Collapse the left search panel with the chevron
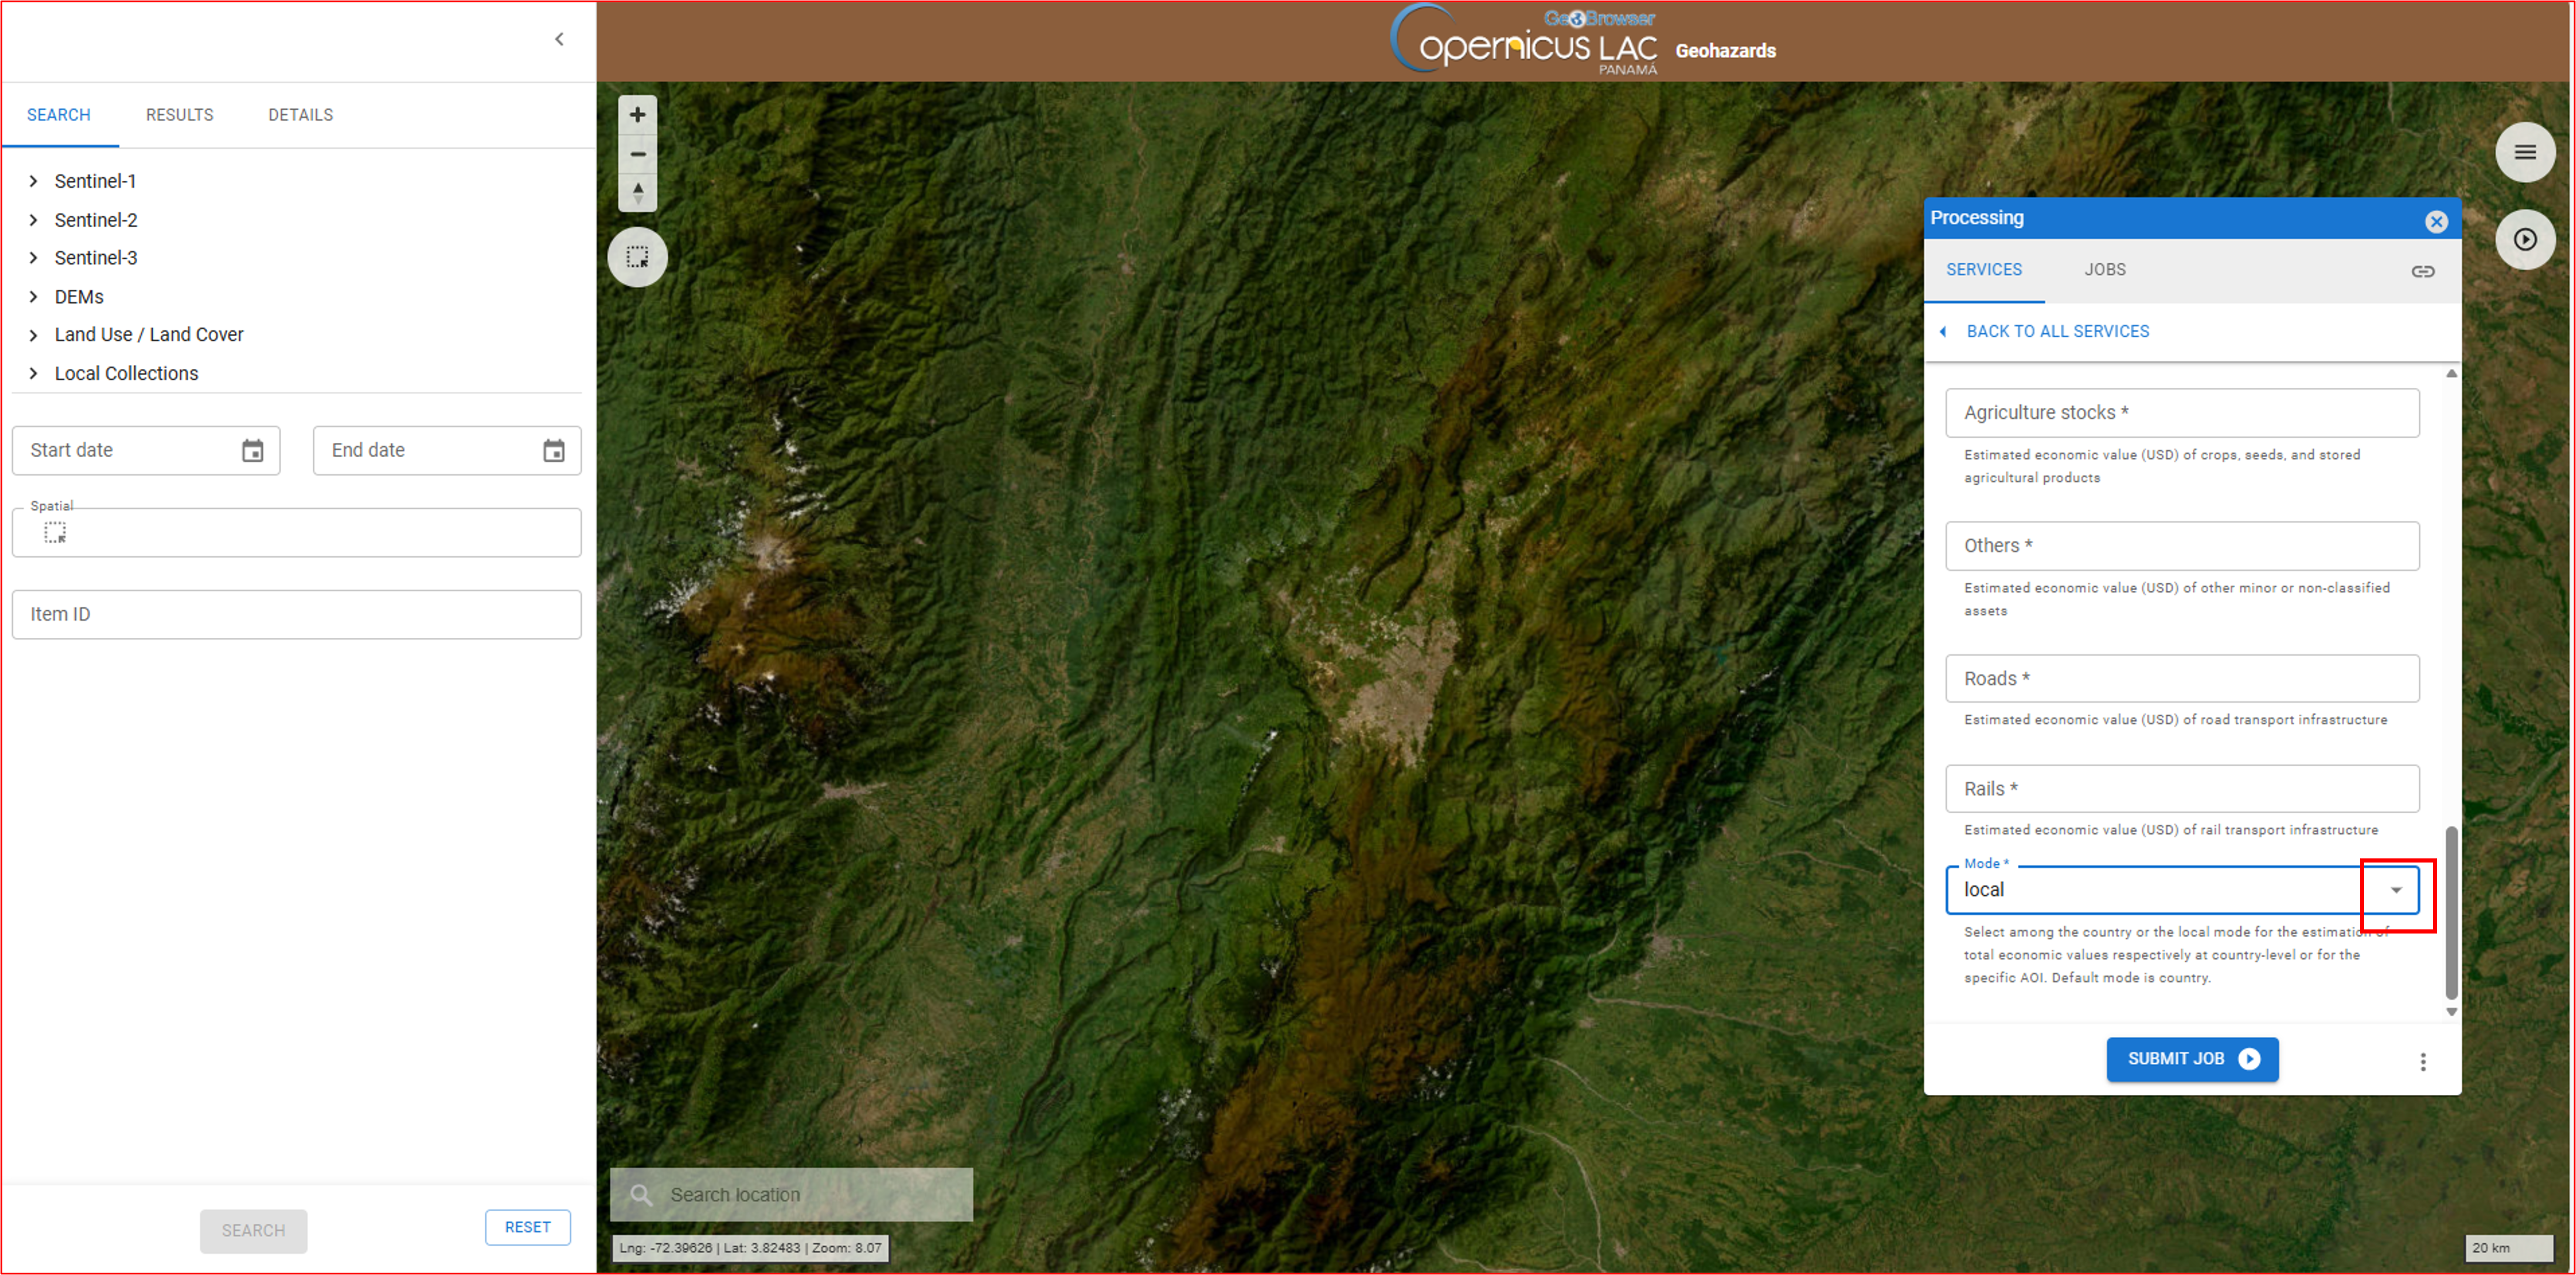 coord(559,39)
